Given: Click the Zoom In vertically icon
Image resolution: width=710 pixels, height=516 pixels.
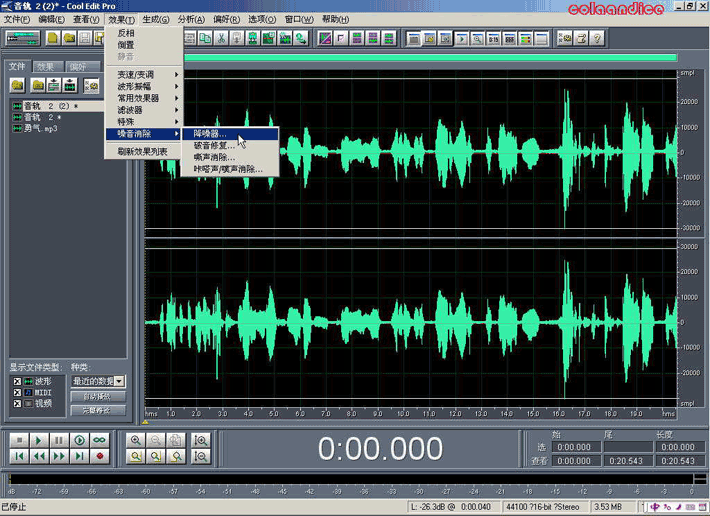Looking at the screenshot, I should [x=202, y=440].
